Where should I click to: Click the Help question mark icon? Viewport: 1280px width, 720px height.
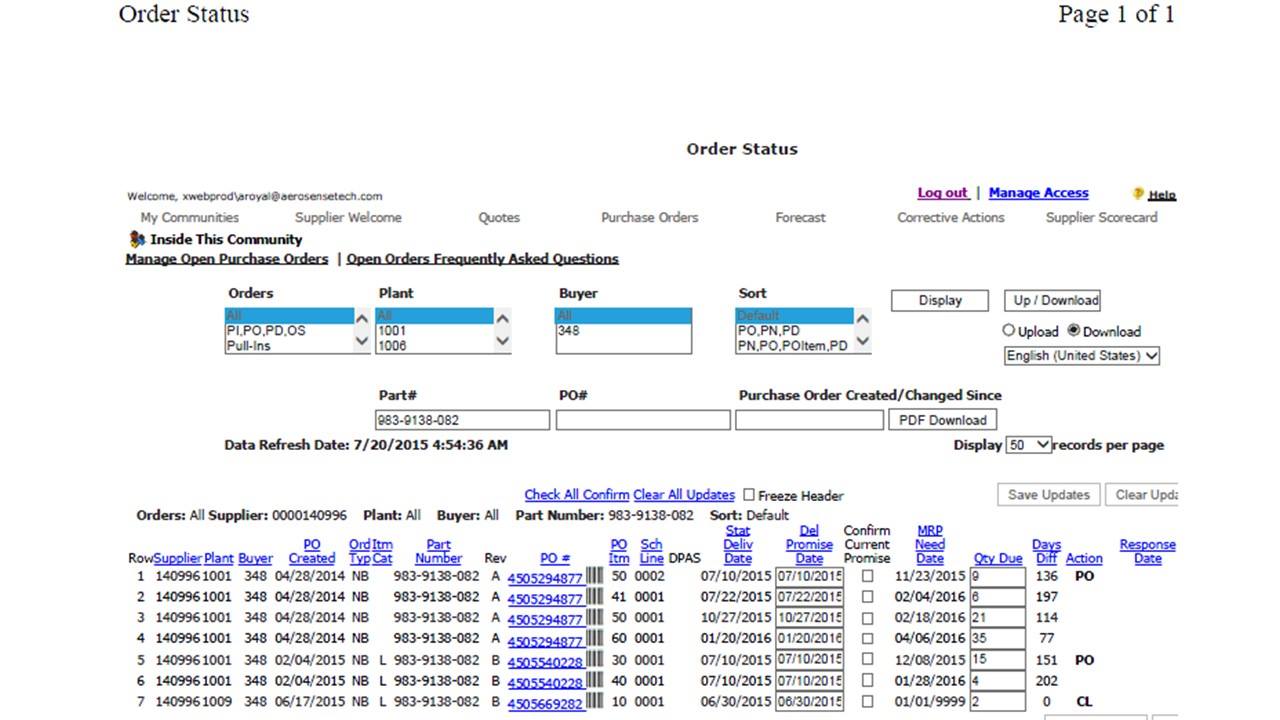[1138, 194]
